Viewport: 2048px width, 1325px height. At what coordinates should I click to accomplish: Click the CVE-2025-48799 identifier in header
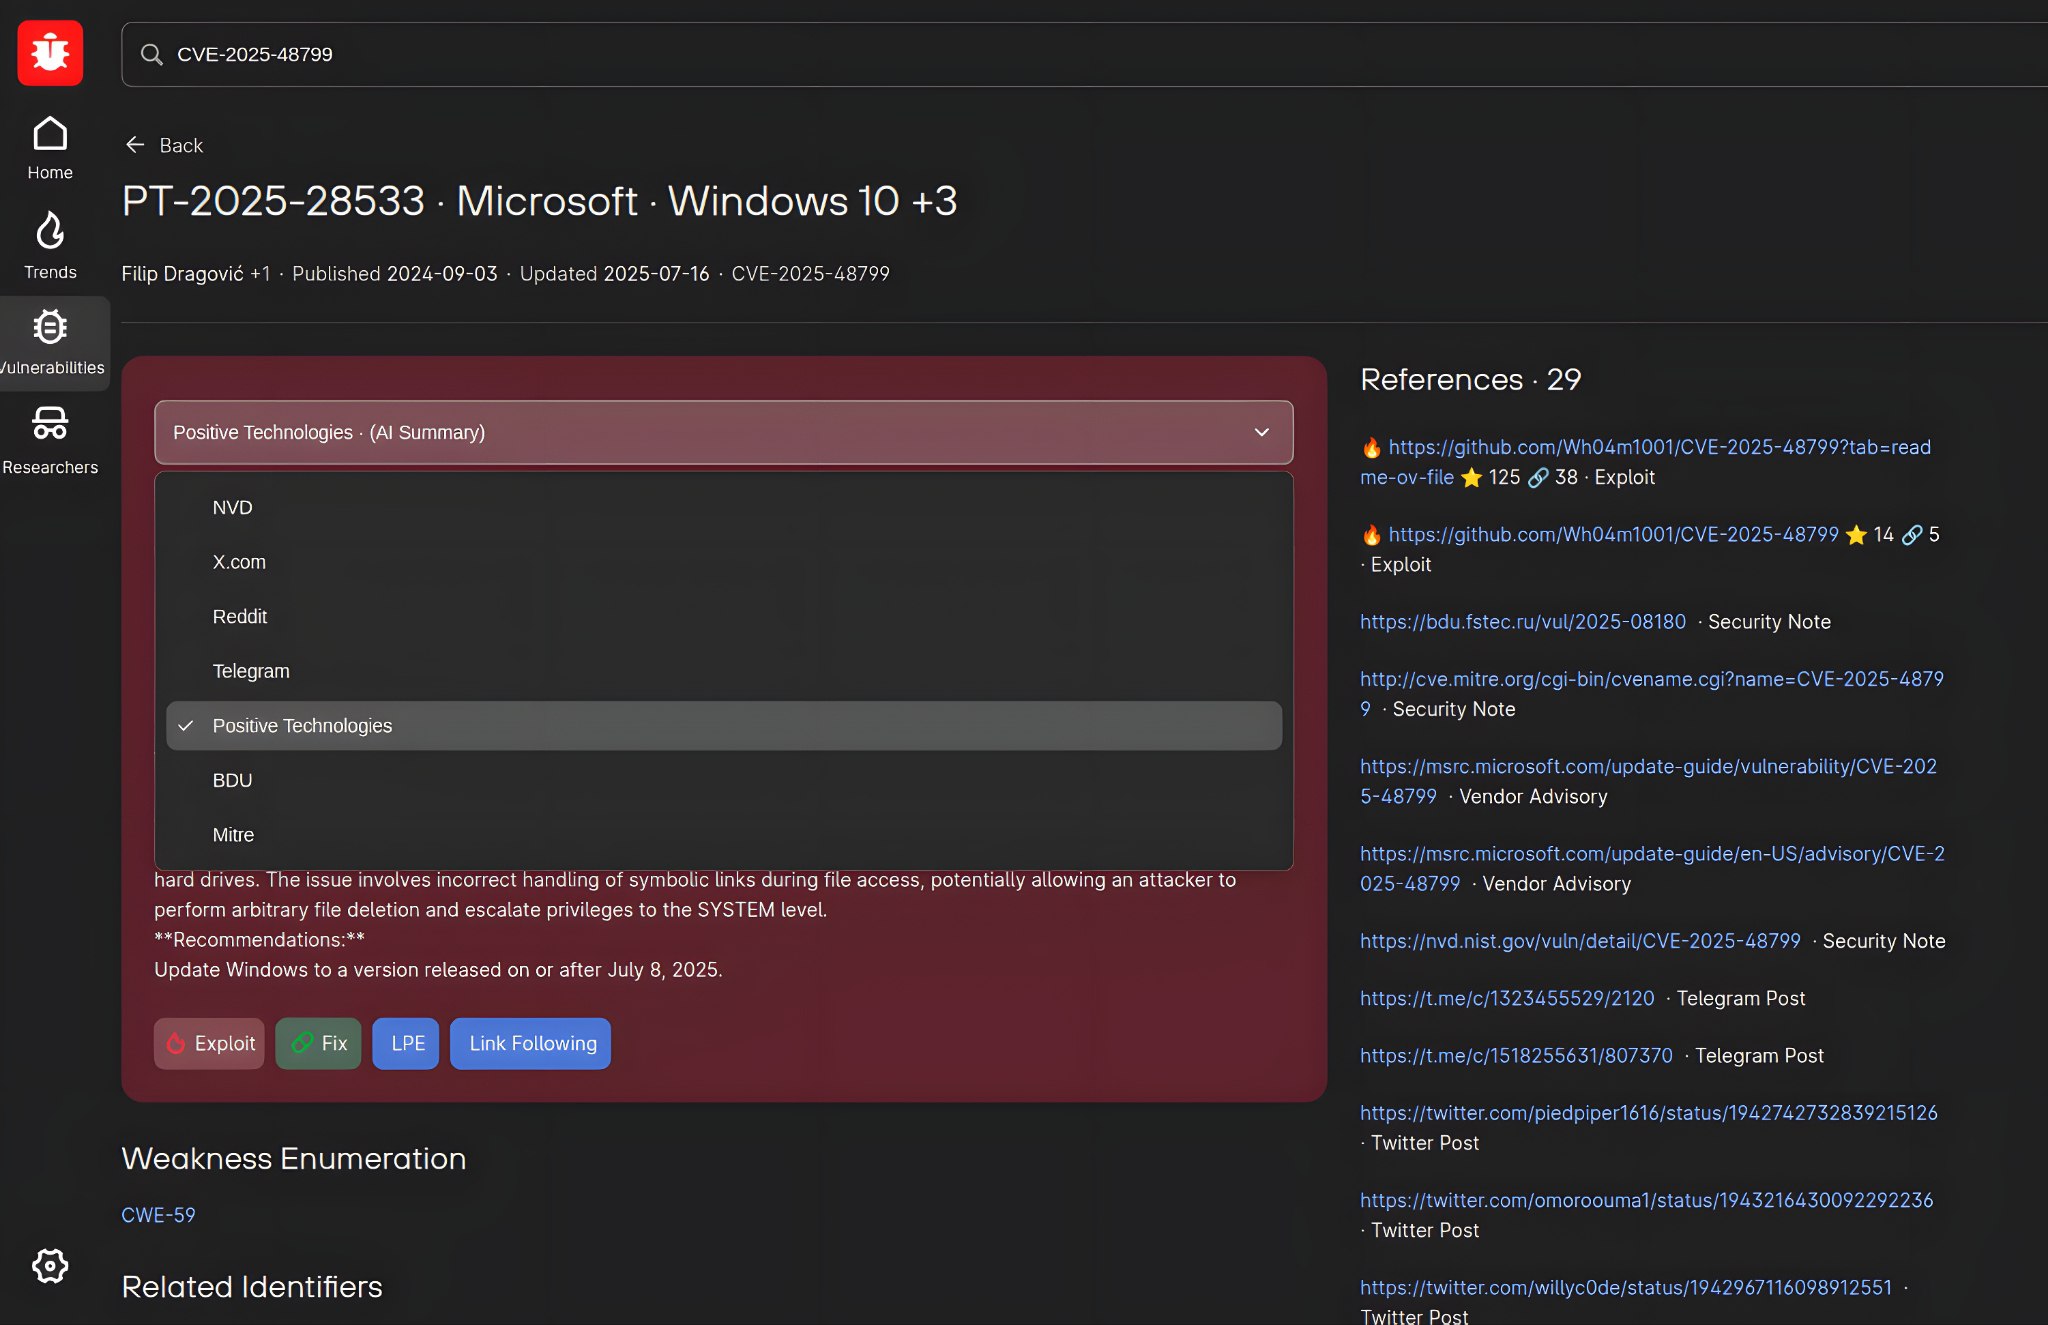(x=810, y=274)
